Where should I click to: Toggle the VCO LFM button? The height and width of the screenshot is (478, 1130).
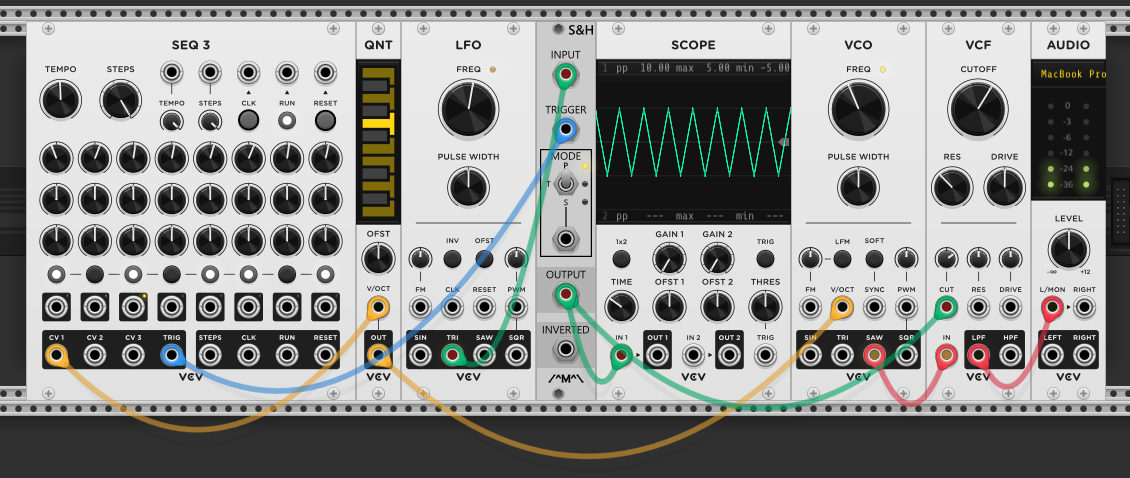click(842, 259)
